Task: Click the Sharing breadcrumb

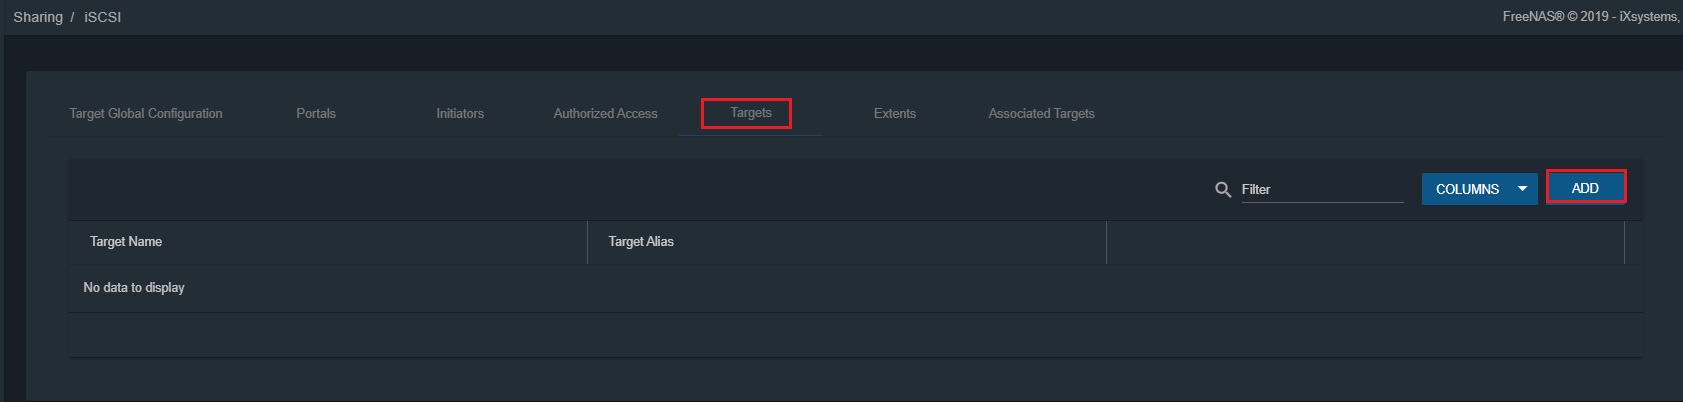Action: pyautogui.click(x=38, y=17)
